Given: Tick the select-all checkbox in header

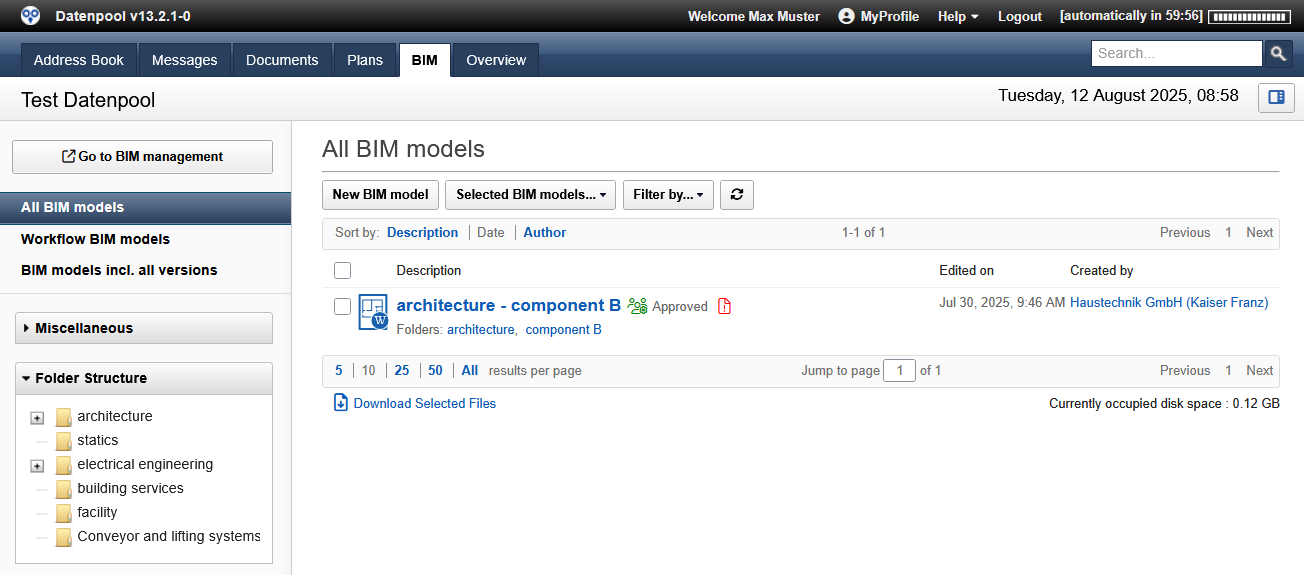Looking at the screenshot, I should pyautogui.click(x=343, y=270).
